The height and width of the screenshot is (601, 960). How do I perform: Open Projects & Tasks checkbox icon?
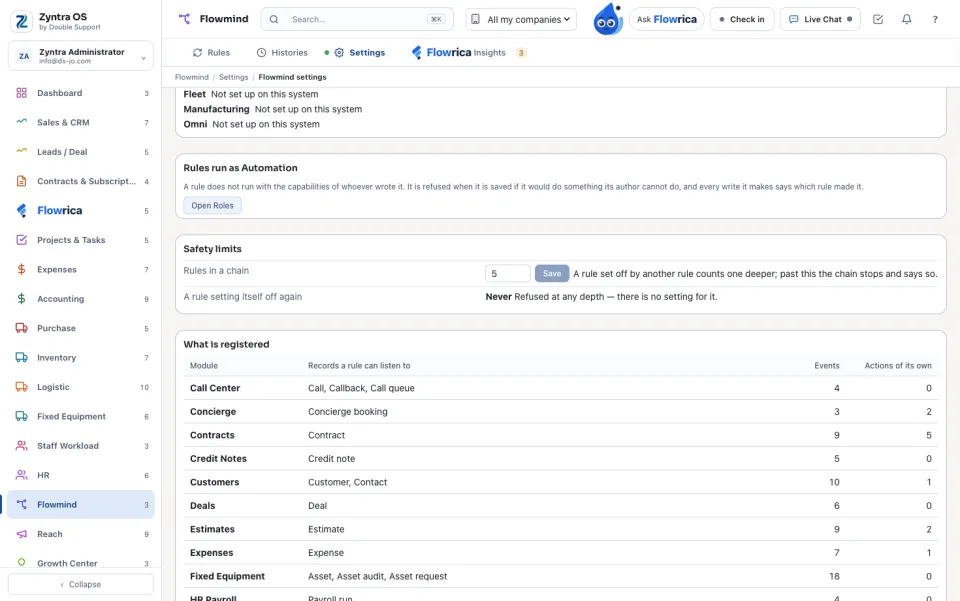coord(21,240)
